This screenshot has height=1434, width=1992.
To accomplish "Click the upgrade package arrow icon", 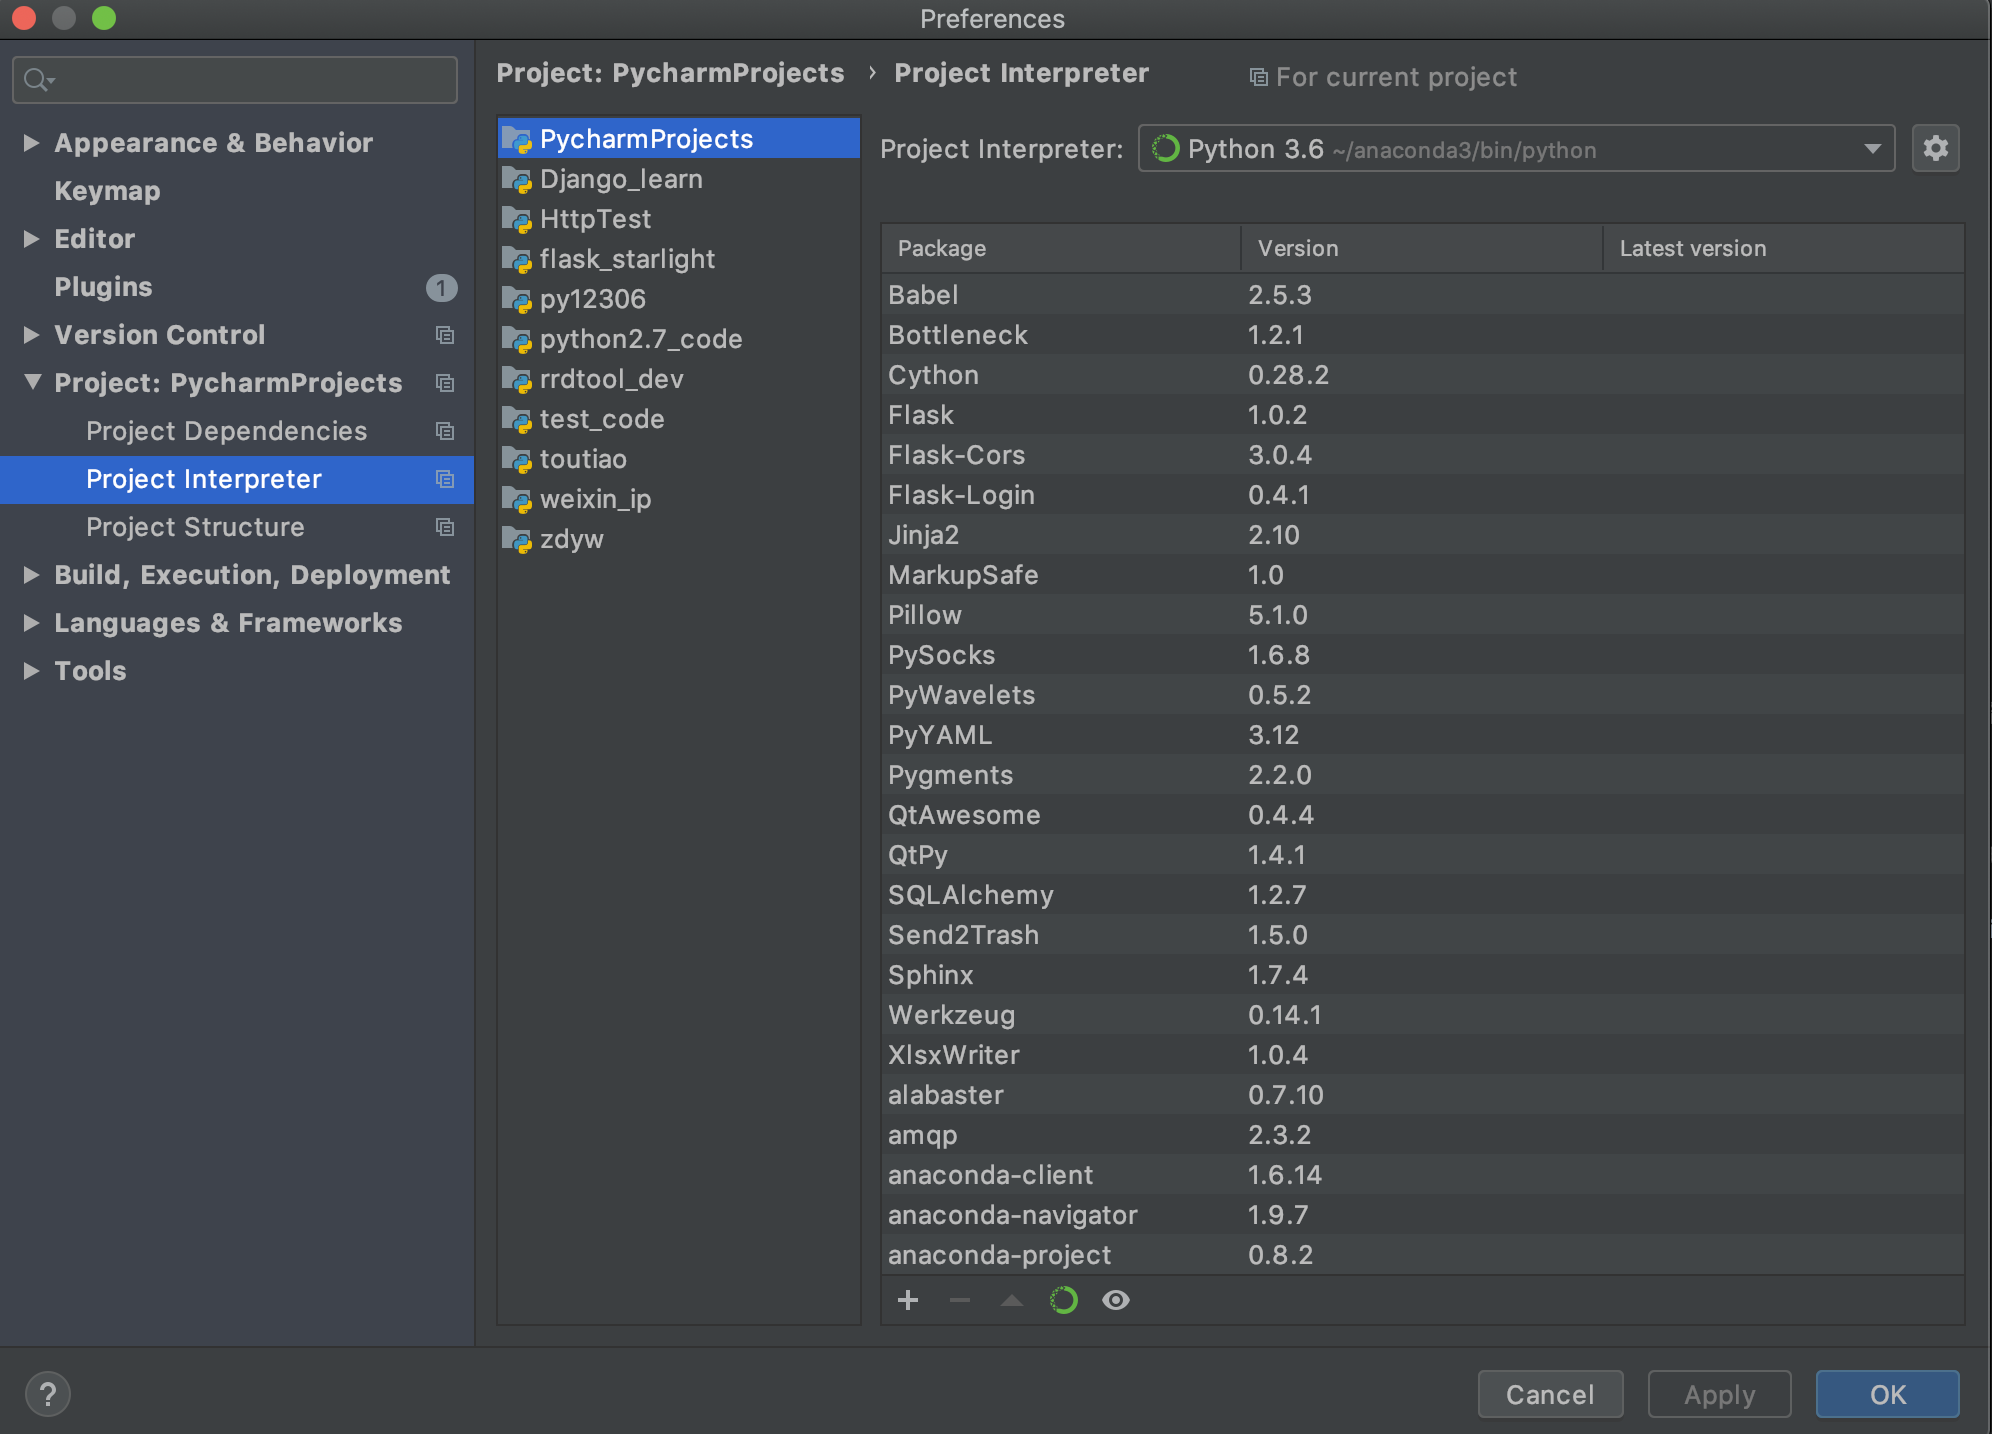I will (1012, 1300).
